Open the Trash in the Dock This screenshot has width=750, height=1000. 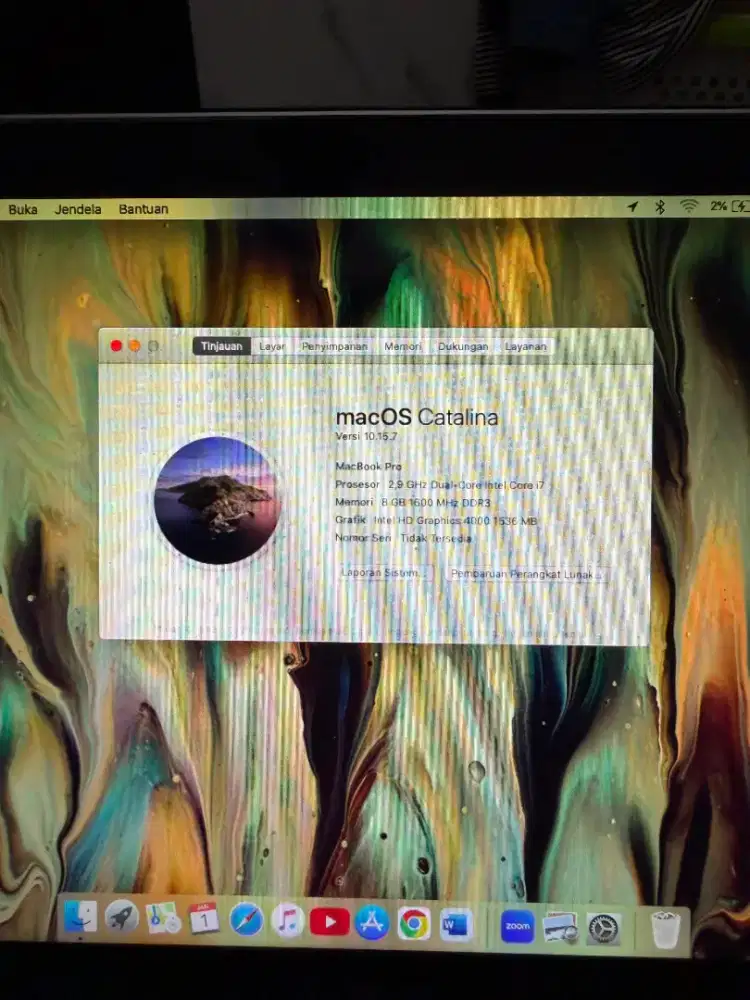click(665, 930)
